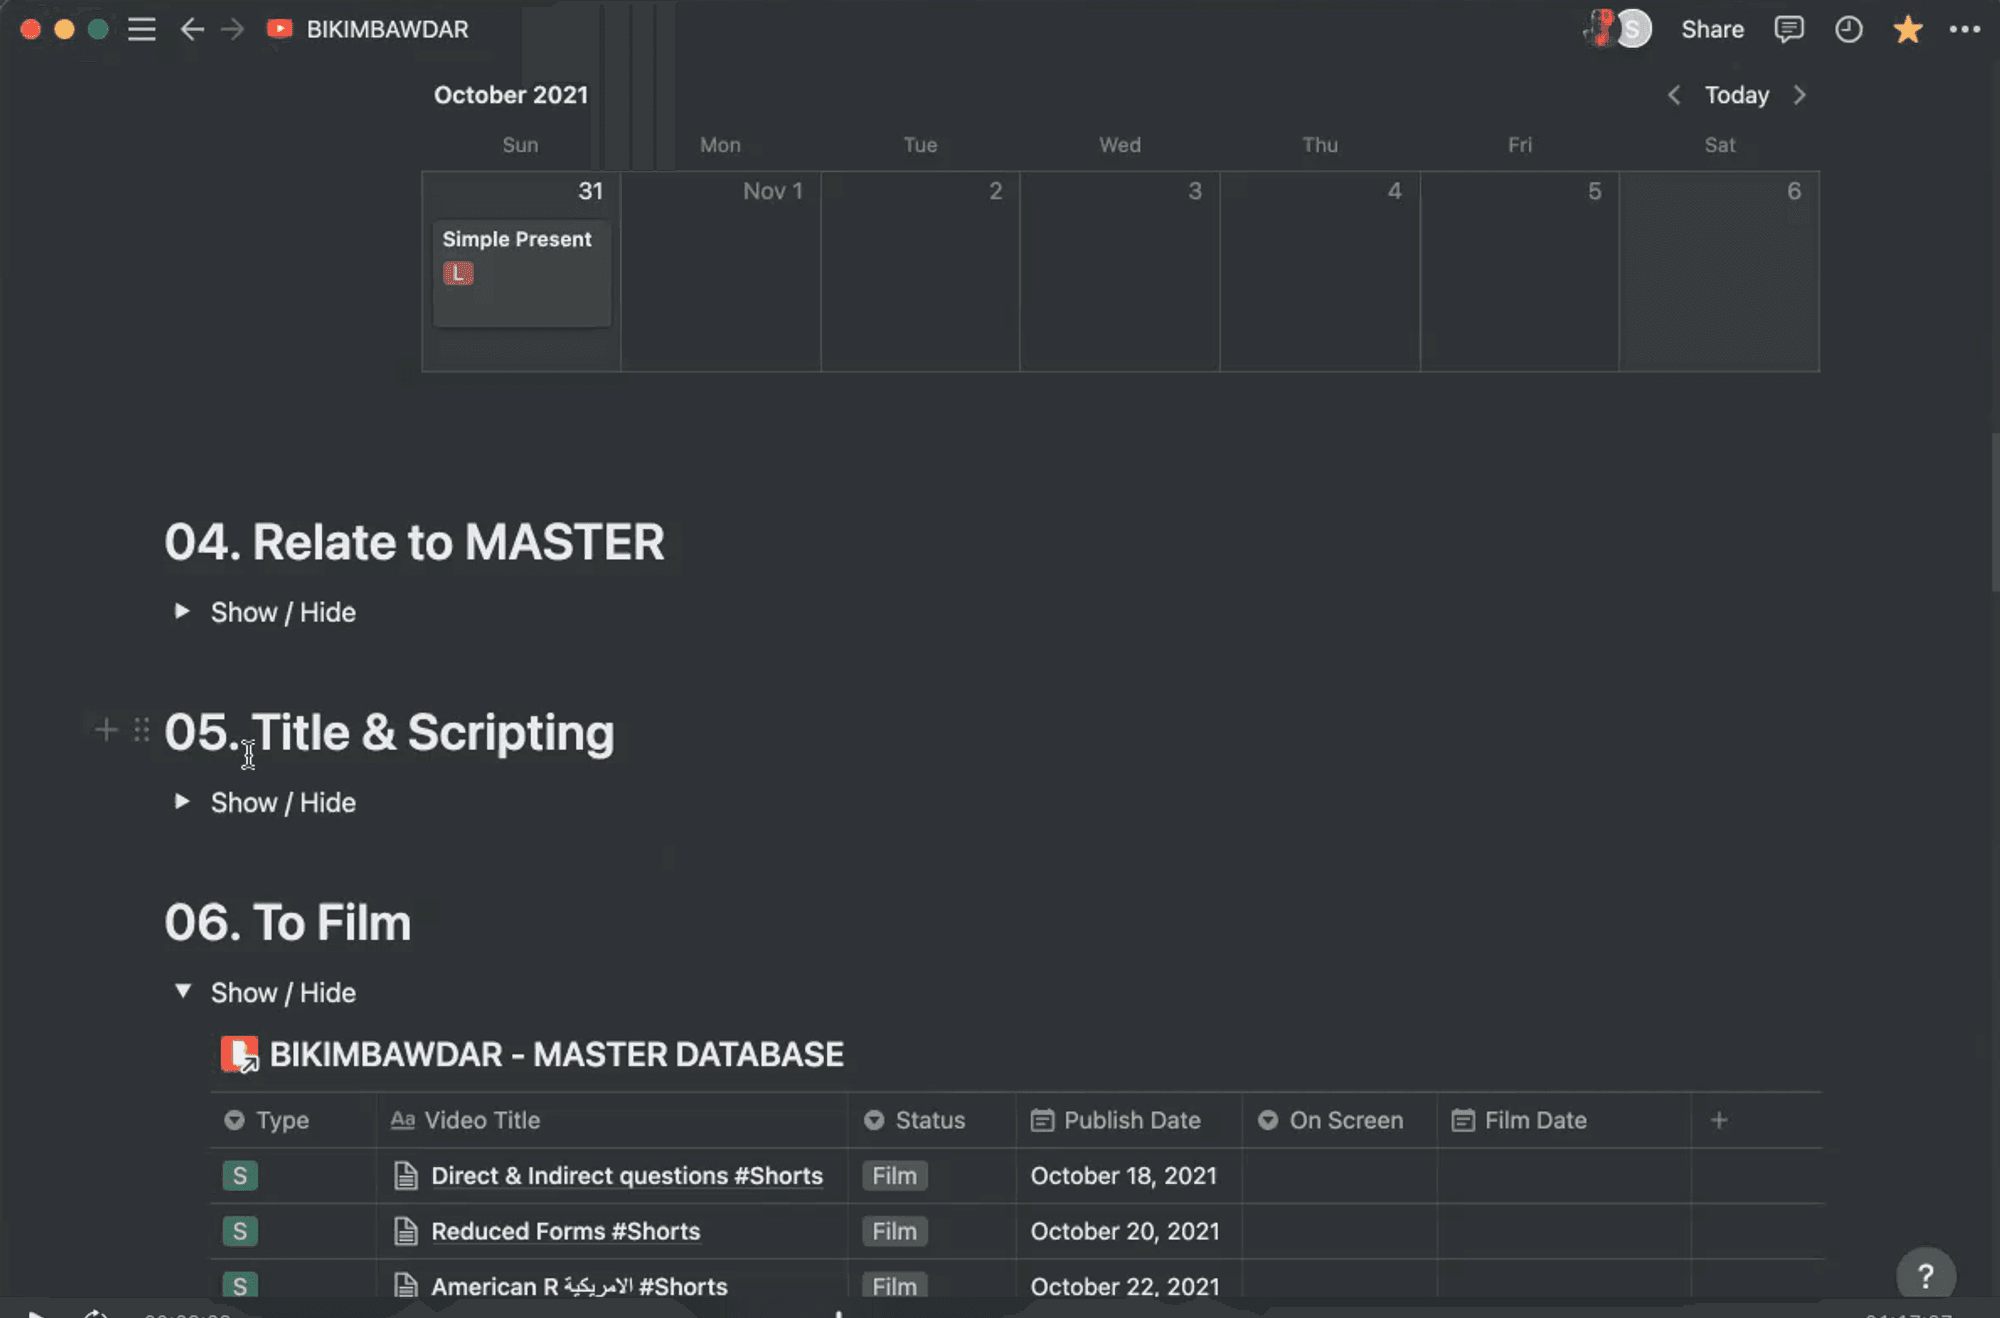The image size is (2000, 1318).
Task: Go to the previous calendar month arrow
Action: point(1674,95)
